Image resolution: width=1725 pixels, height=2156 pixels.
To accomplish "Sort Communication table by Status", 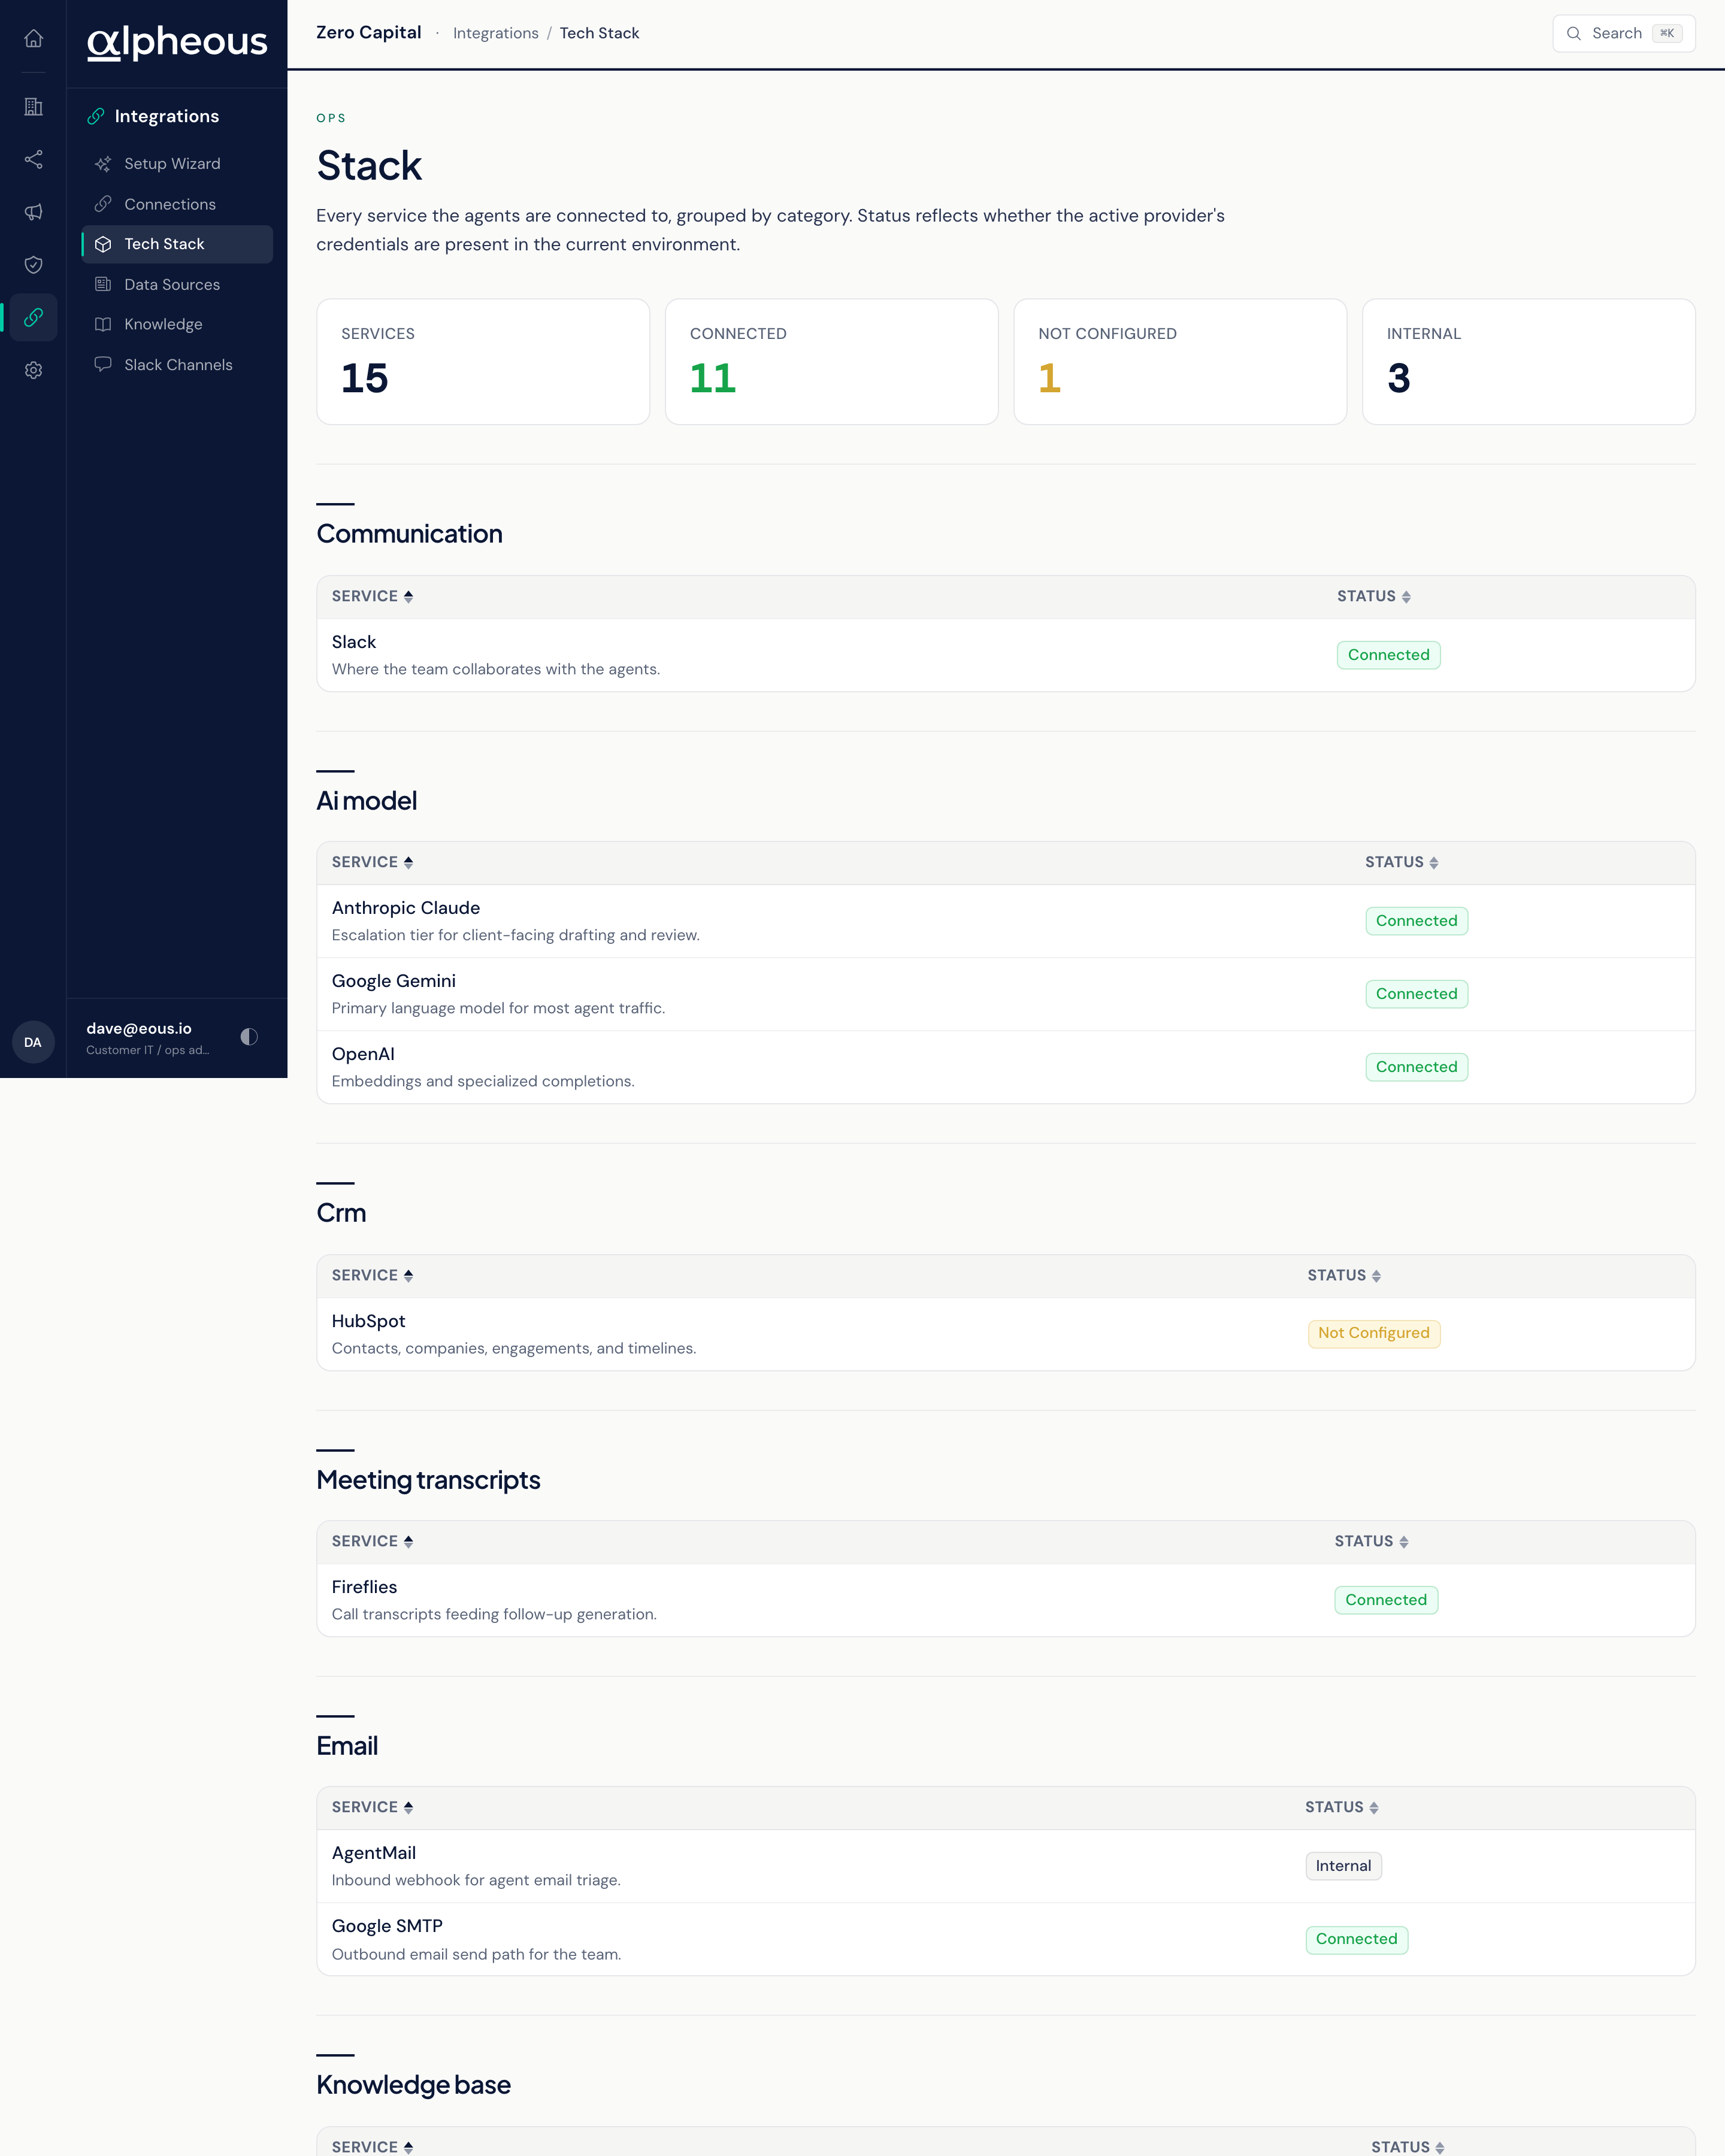I will (1374, 596).
